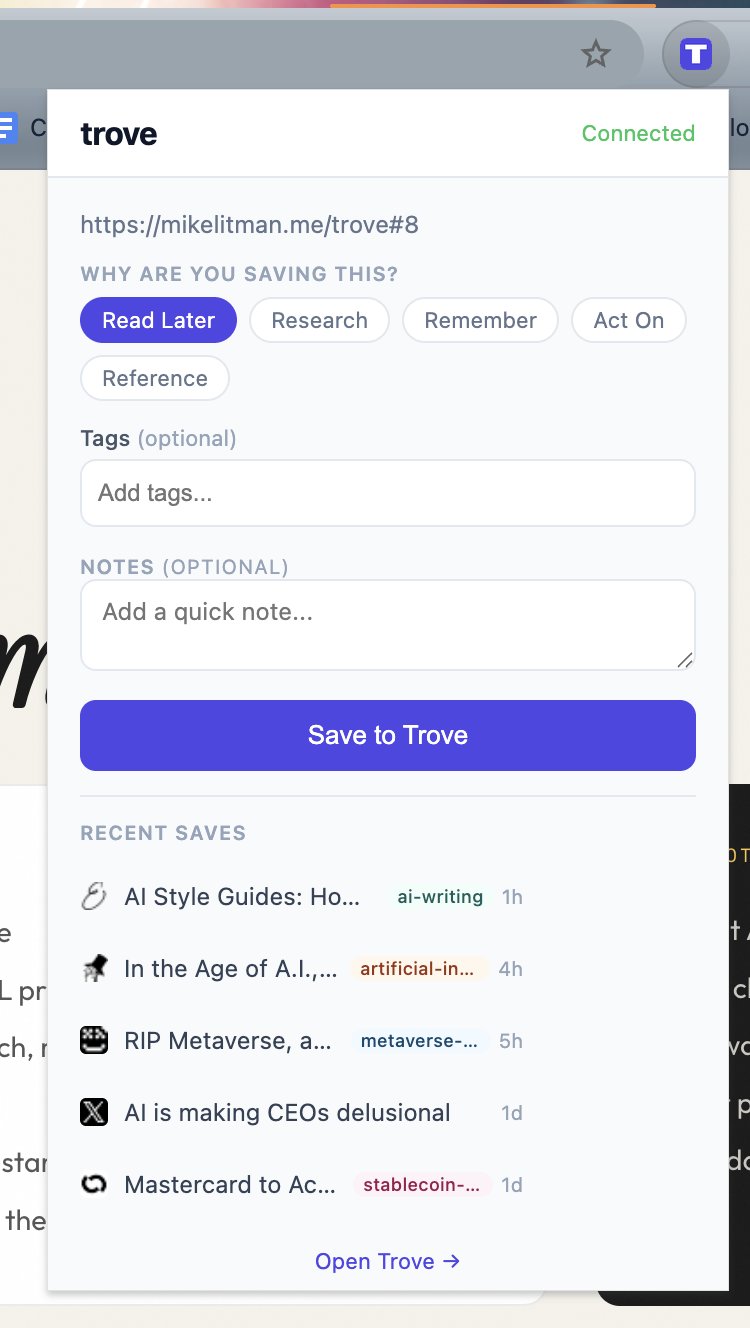This screenshot has width=750, height=1328.
Task: Click the trove wordmark logo
Action: pyautogui.click(x=118, y=134)
